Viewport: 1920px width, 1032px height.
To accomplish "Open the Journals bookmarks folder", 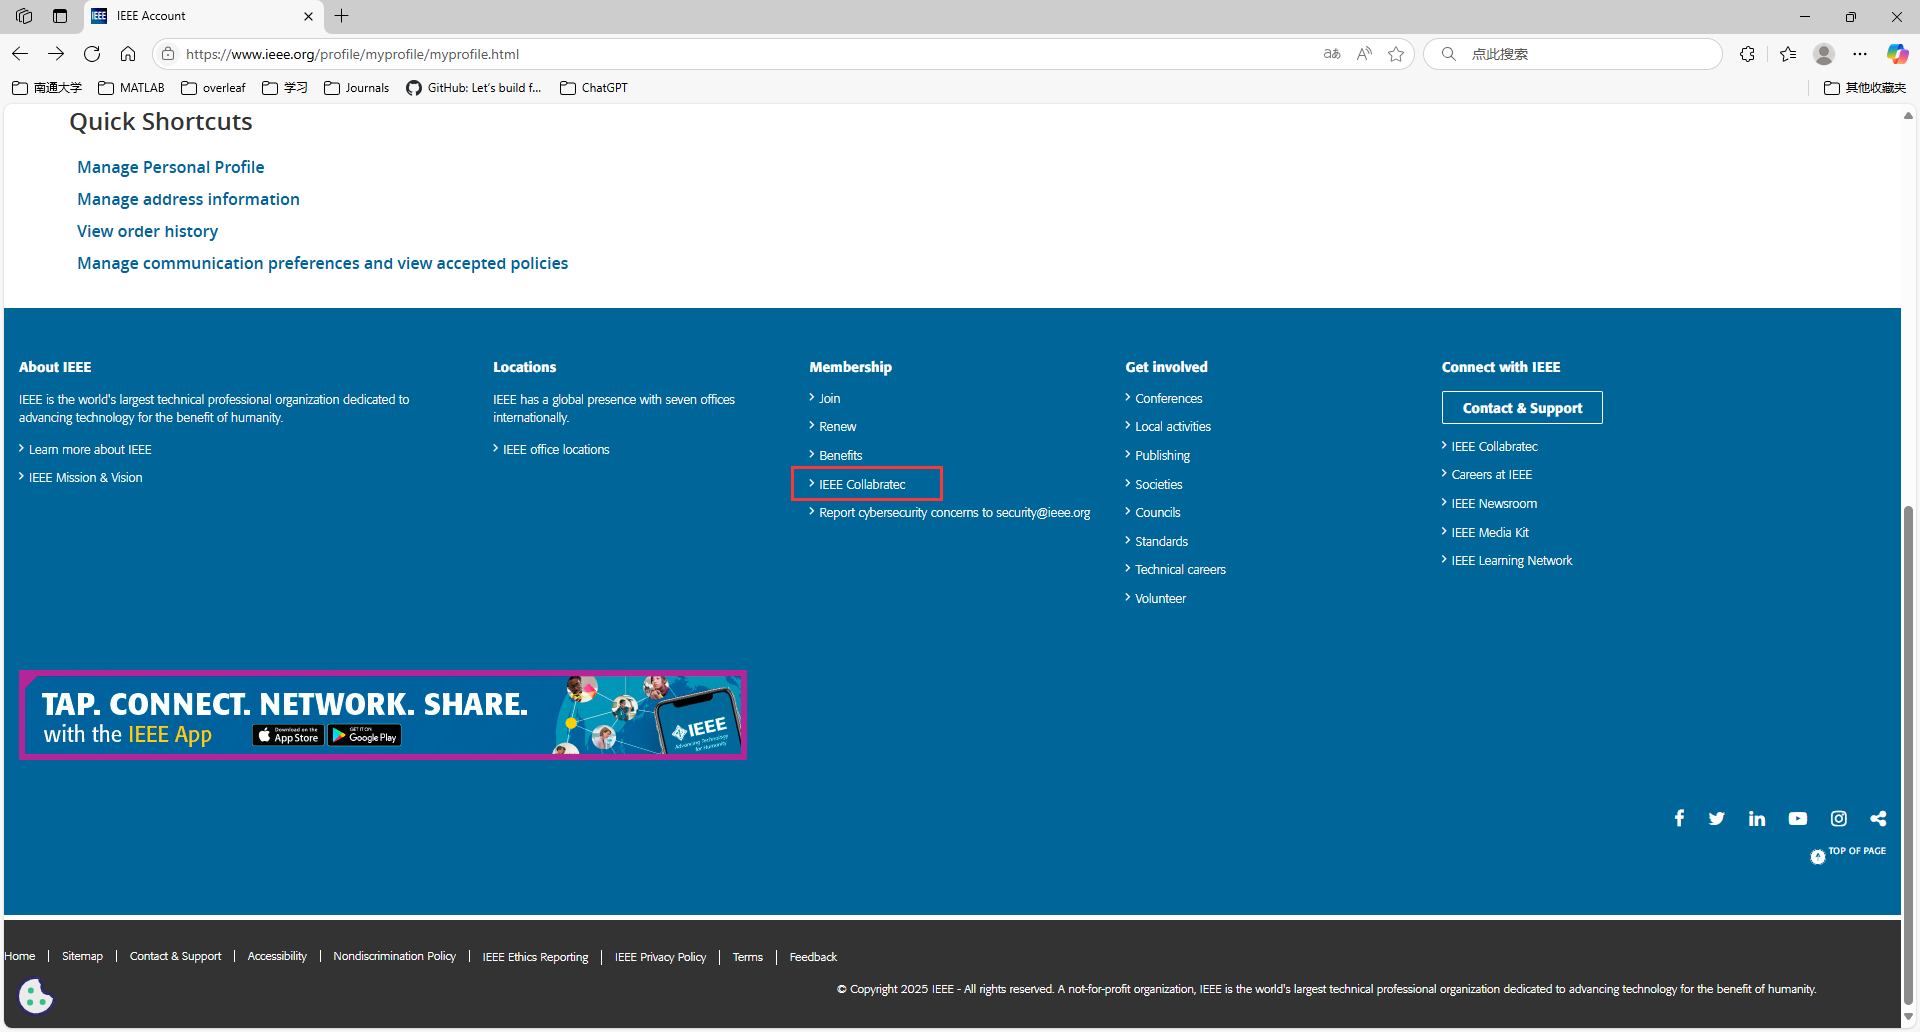I will tap(357, 88).
